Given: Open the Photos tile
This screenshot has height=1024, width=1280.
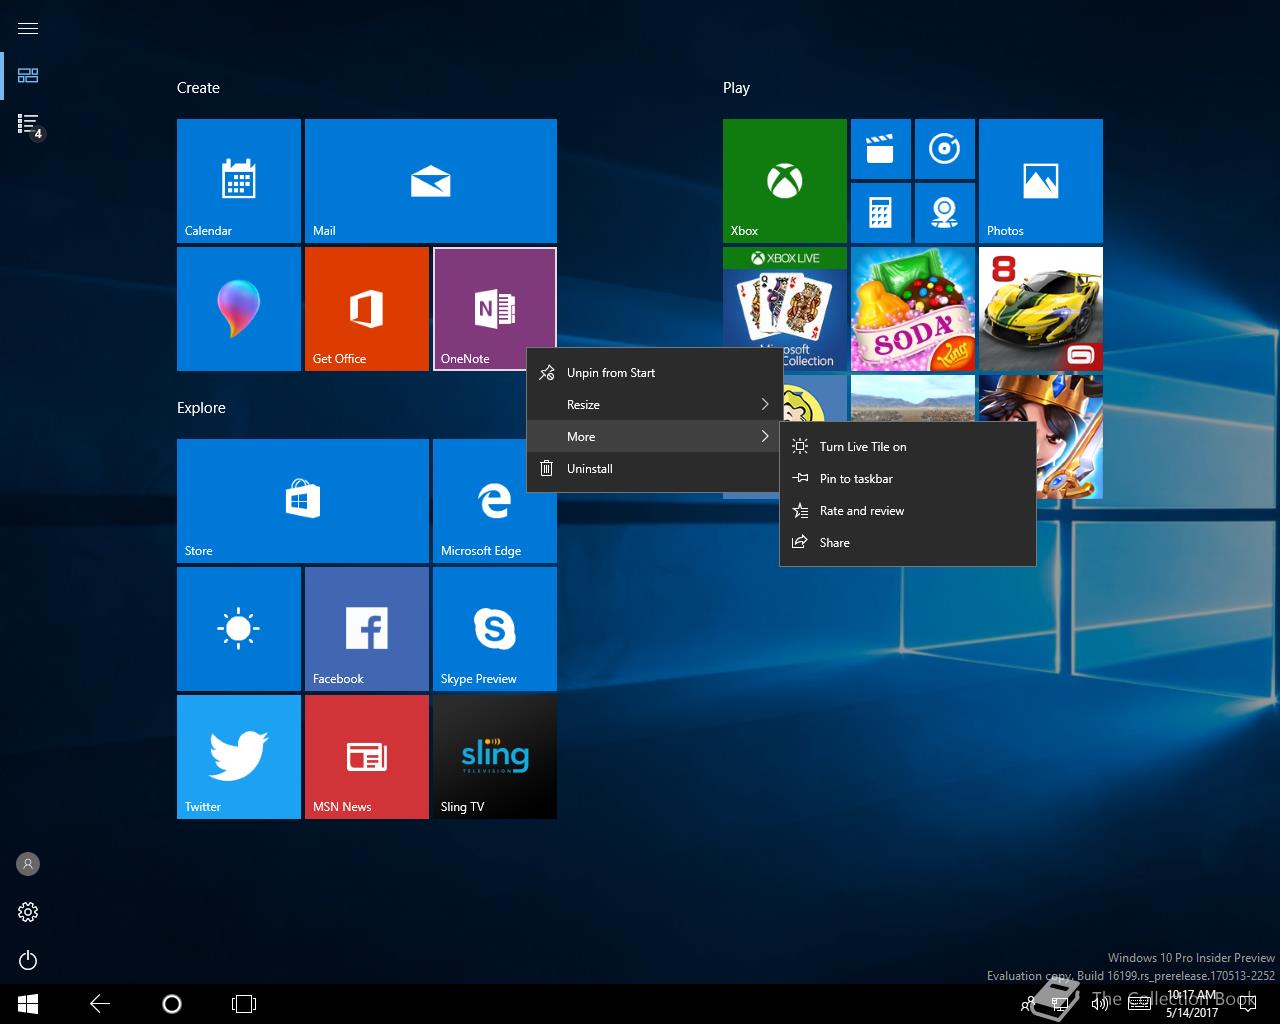Looking at the screenshot, I should coord(1041,181).
